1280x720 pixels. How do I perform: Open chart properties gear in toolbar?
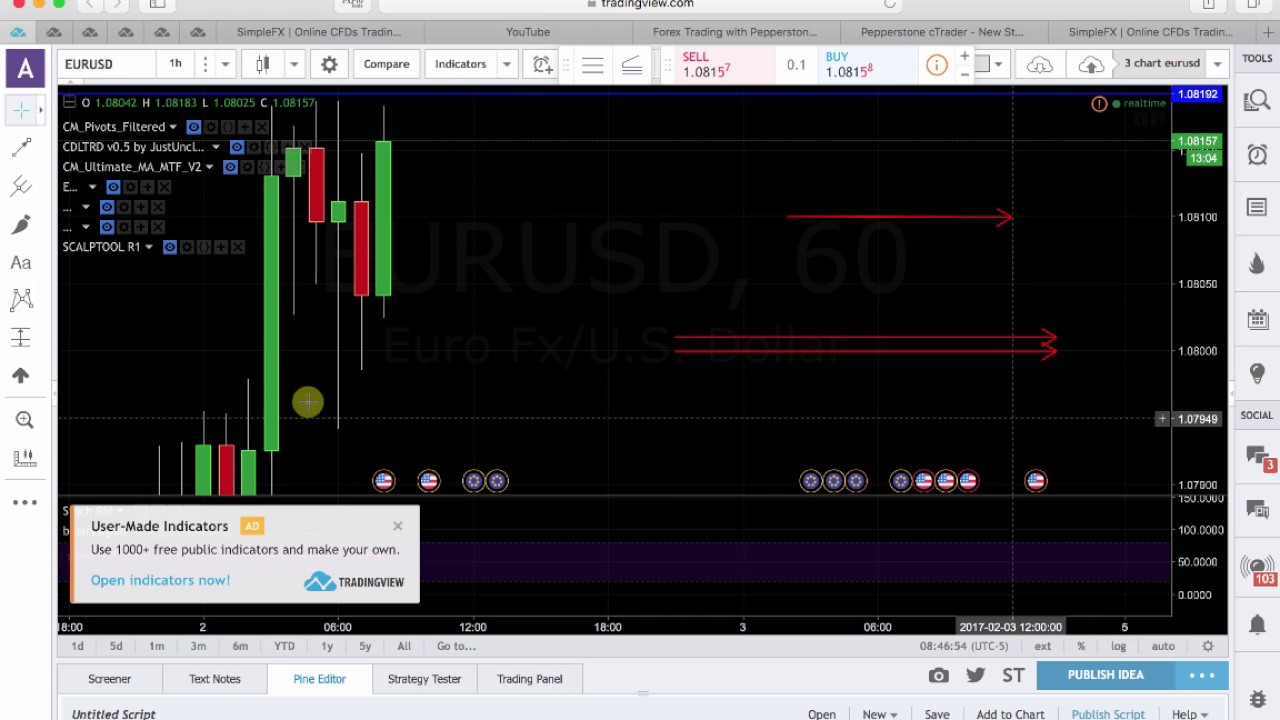pyautogui.click(x=329, y=64)
